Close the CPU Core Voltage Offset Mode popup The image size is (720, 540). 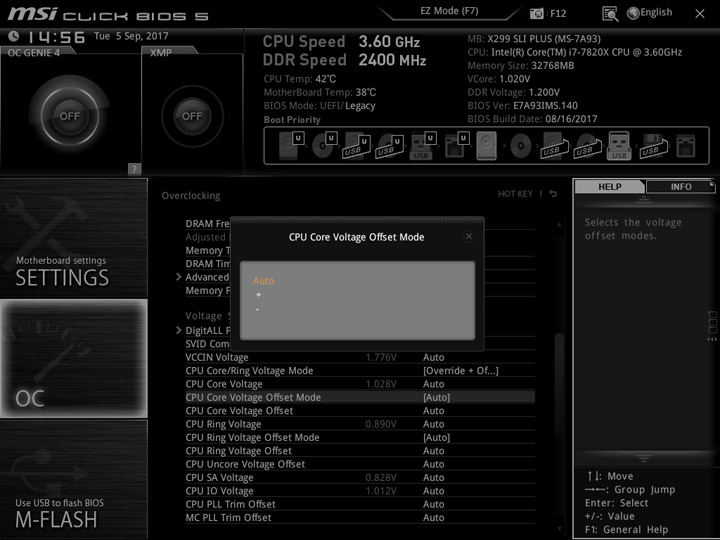coord(469,236)
